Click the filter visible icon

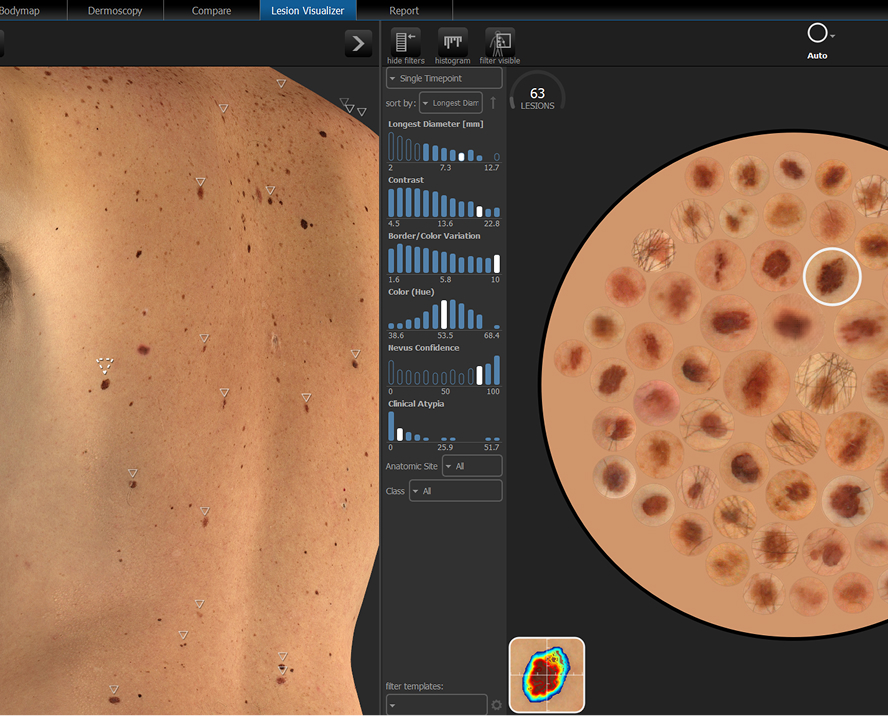499,43
